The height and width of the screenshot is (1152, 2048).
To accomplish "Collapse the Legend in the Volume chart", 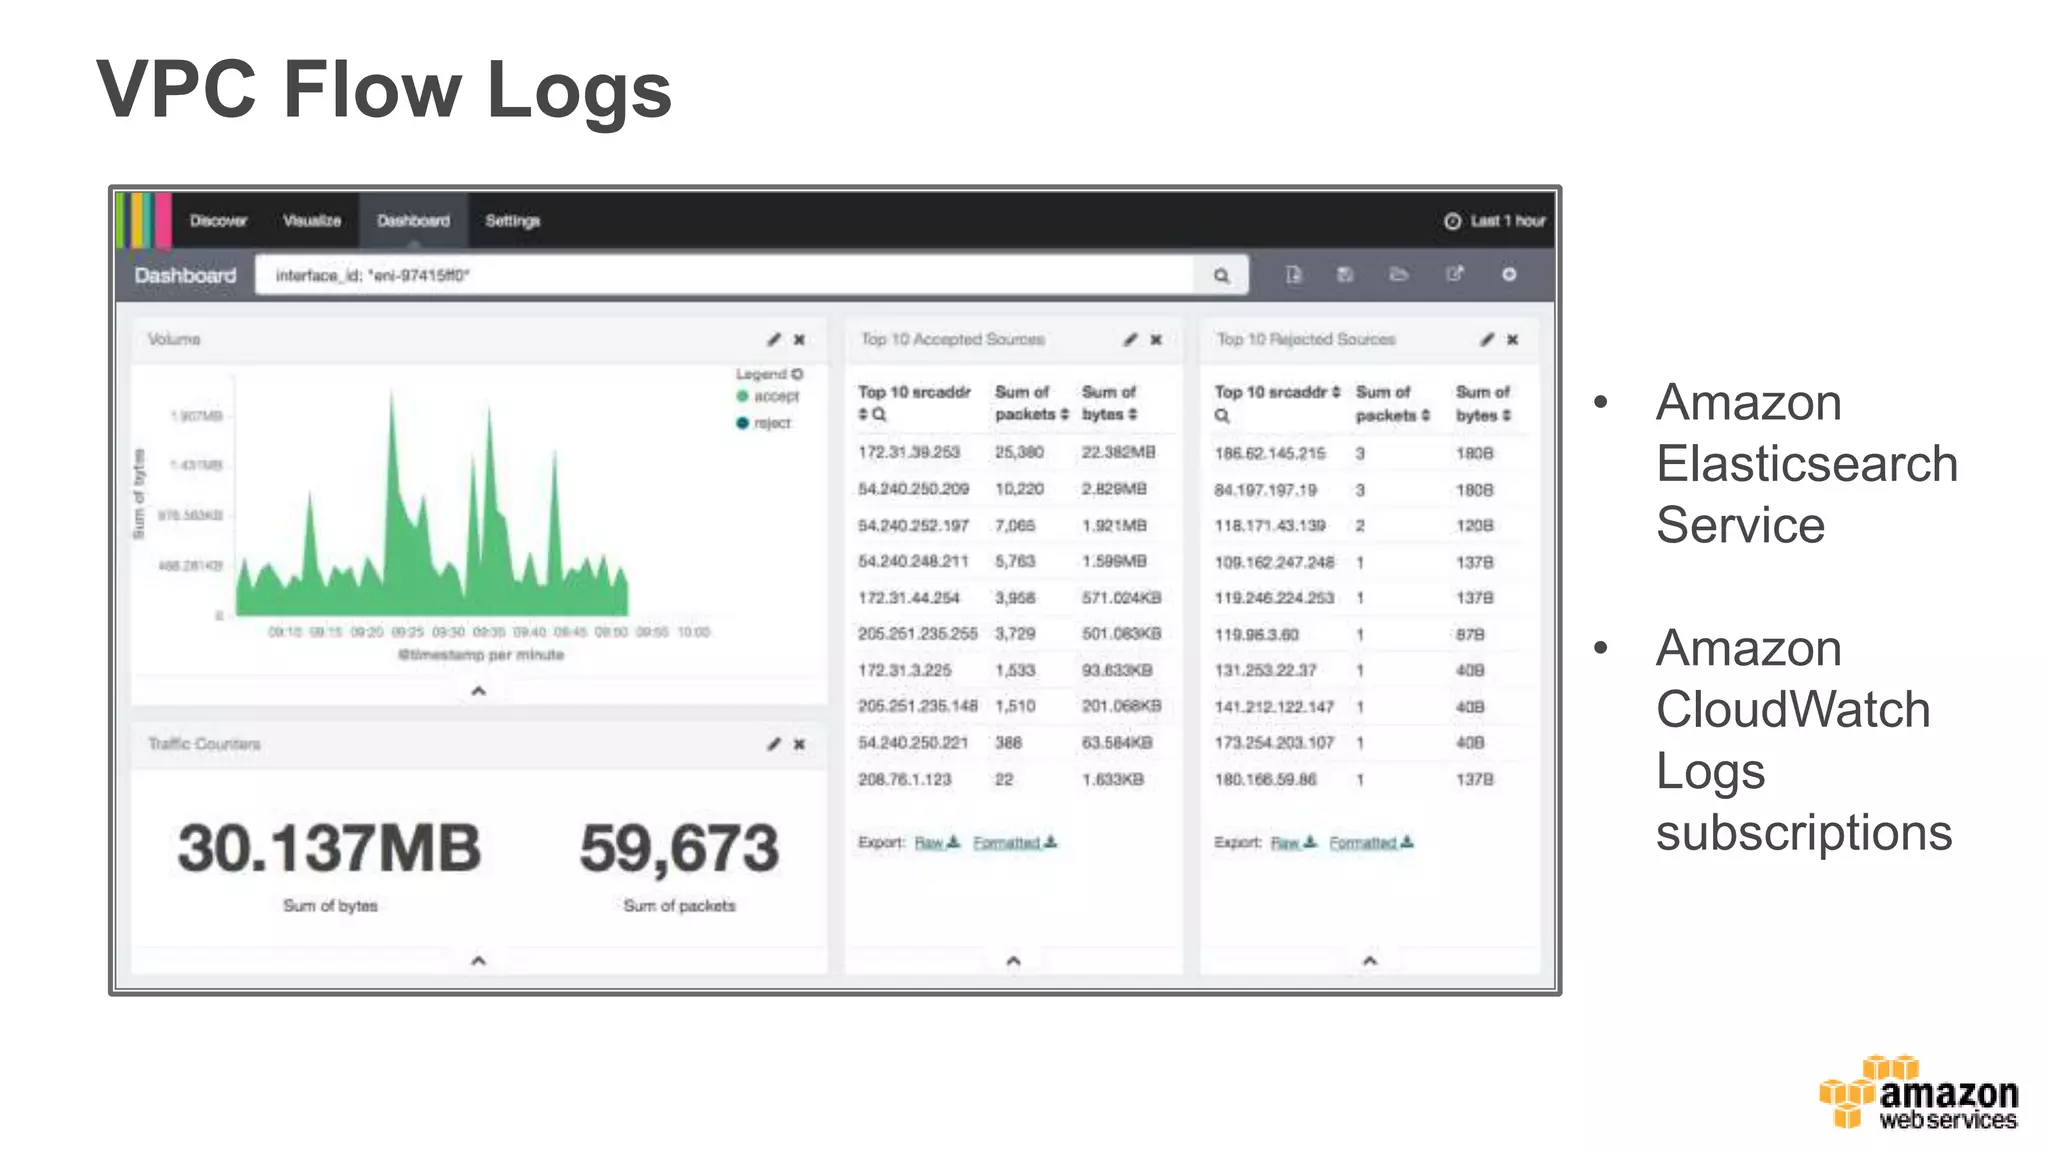I will [769, 374].
